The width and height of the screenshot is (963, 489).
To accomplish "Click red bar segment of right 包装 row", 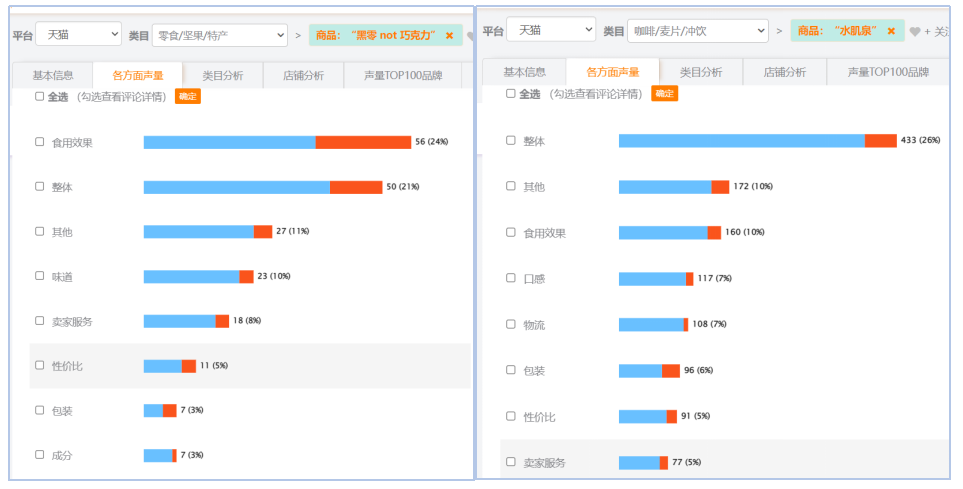I will click(671, 371).
